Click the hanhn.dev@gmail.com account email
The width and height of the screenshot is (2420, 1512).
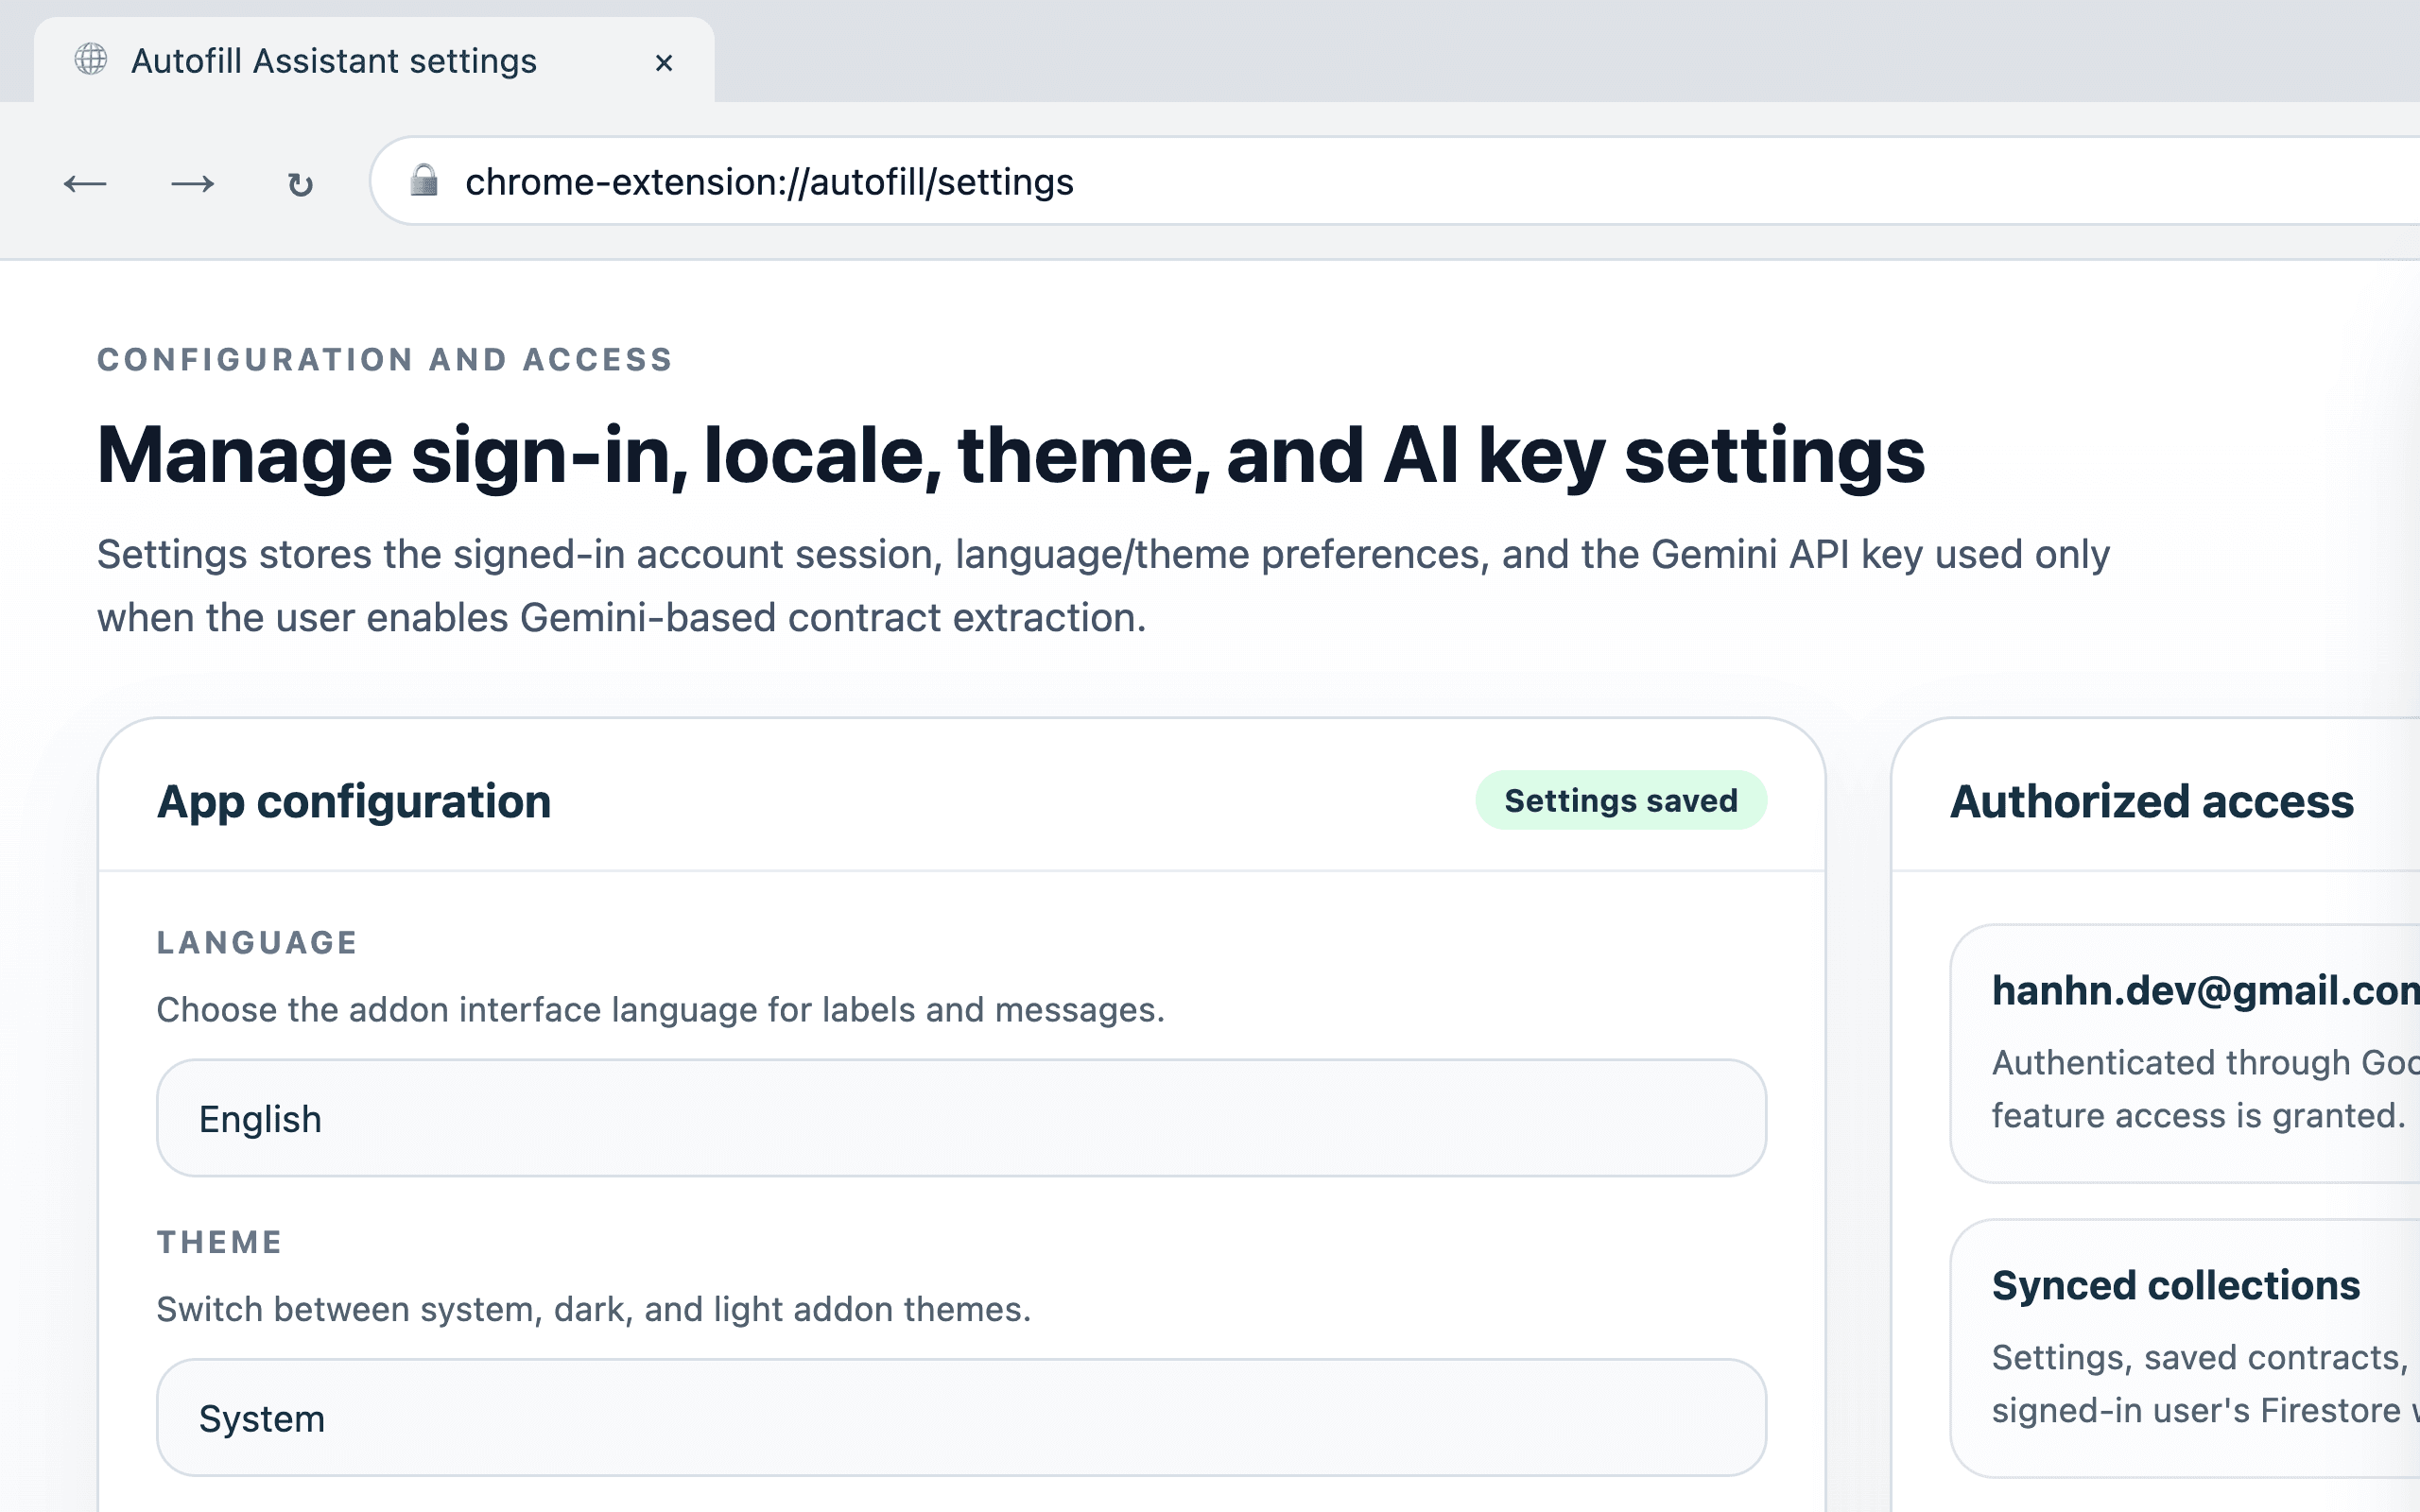[2205, 990]
